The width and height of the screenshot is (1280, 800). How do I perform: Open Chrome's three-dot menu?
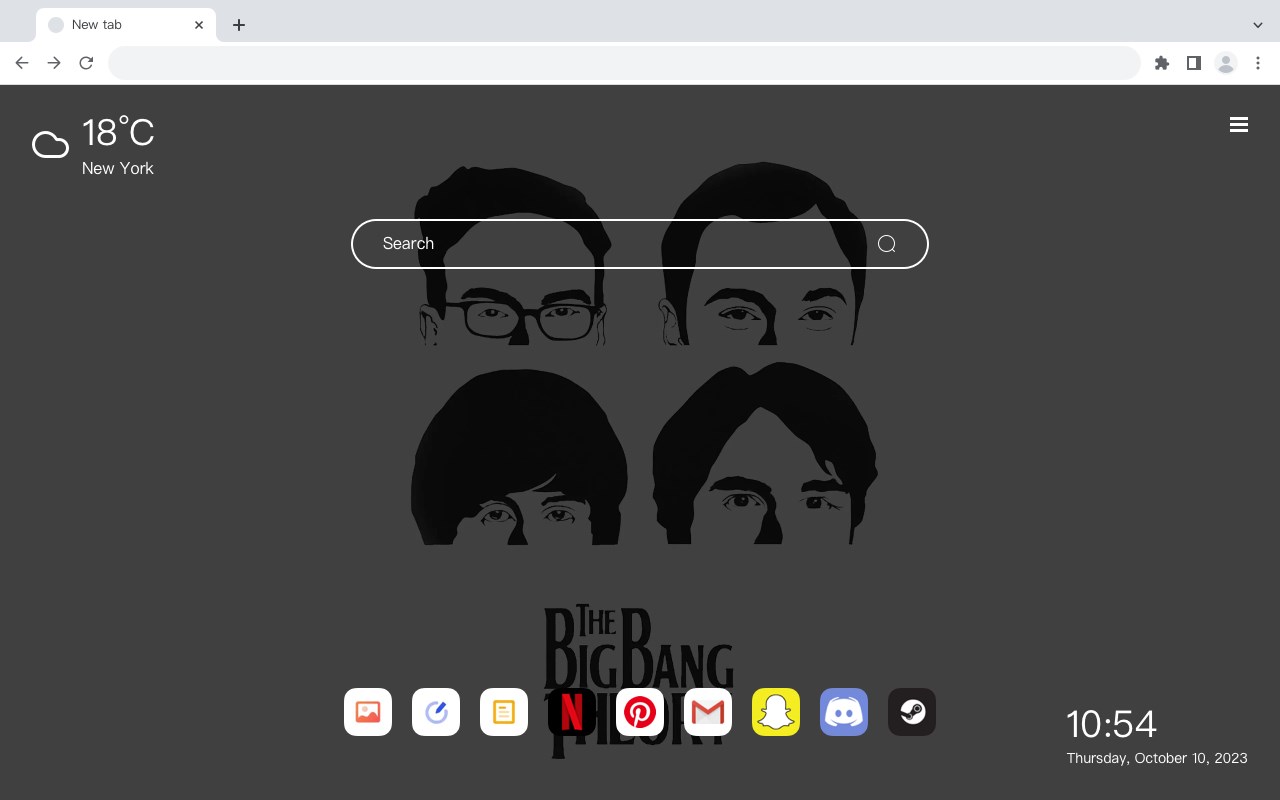point(1258,63)
